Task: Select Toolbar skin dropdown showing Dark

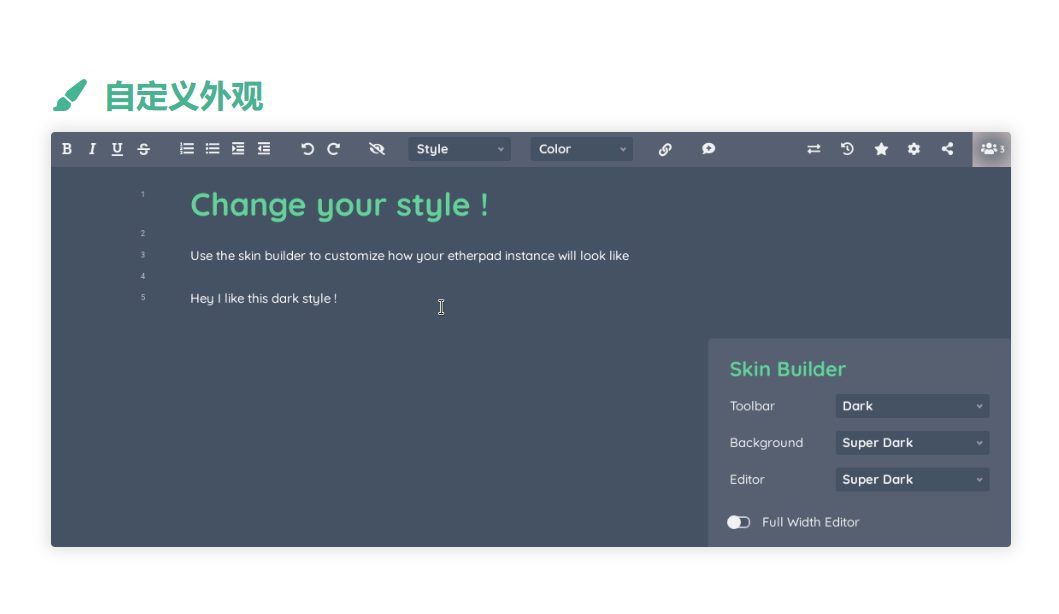Action: (912, 406)
